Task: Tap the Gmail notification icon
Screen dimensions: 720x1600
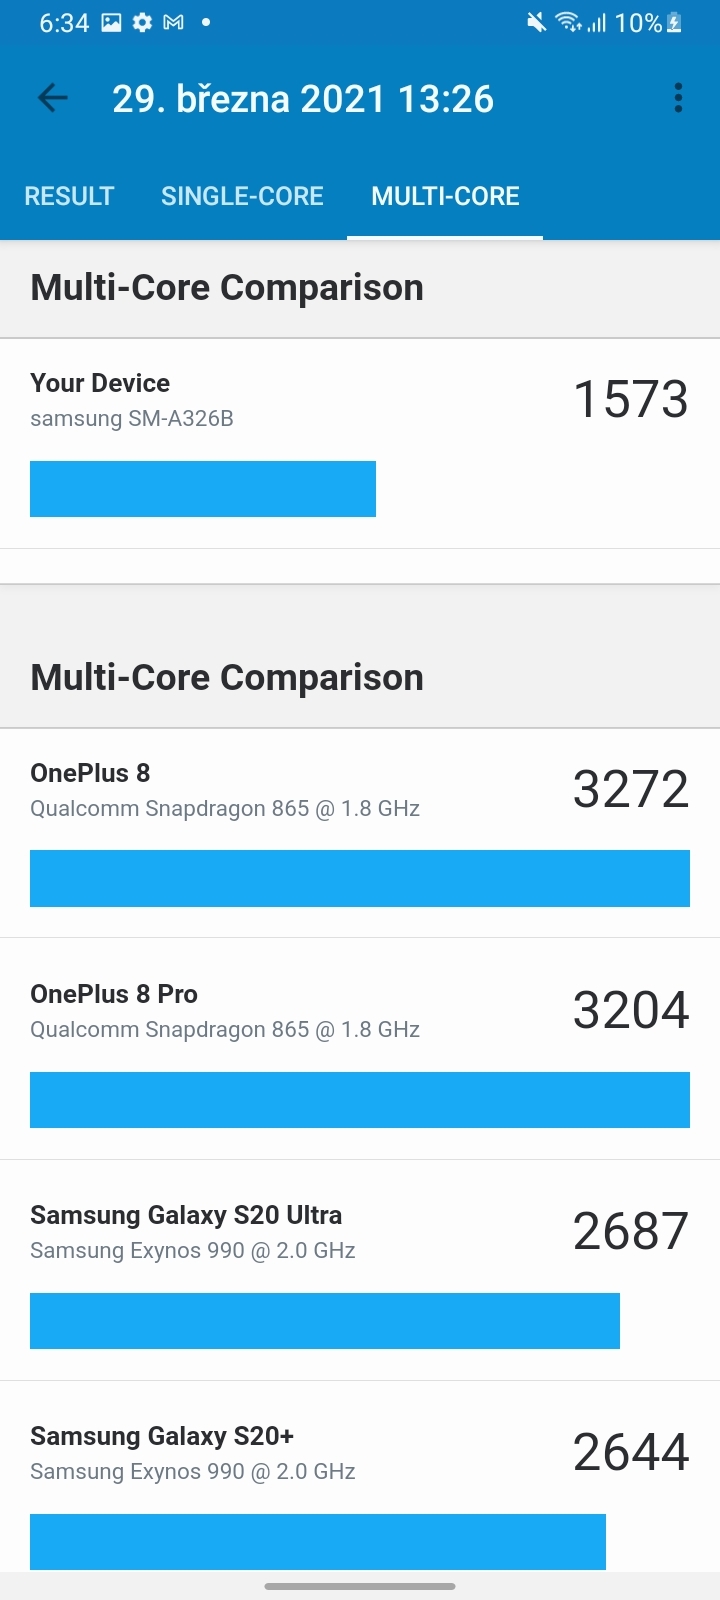Action: pyautogui.click(x=173, y=22)
